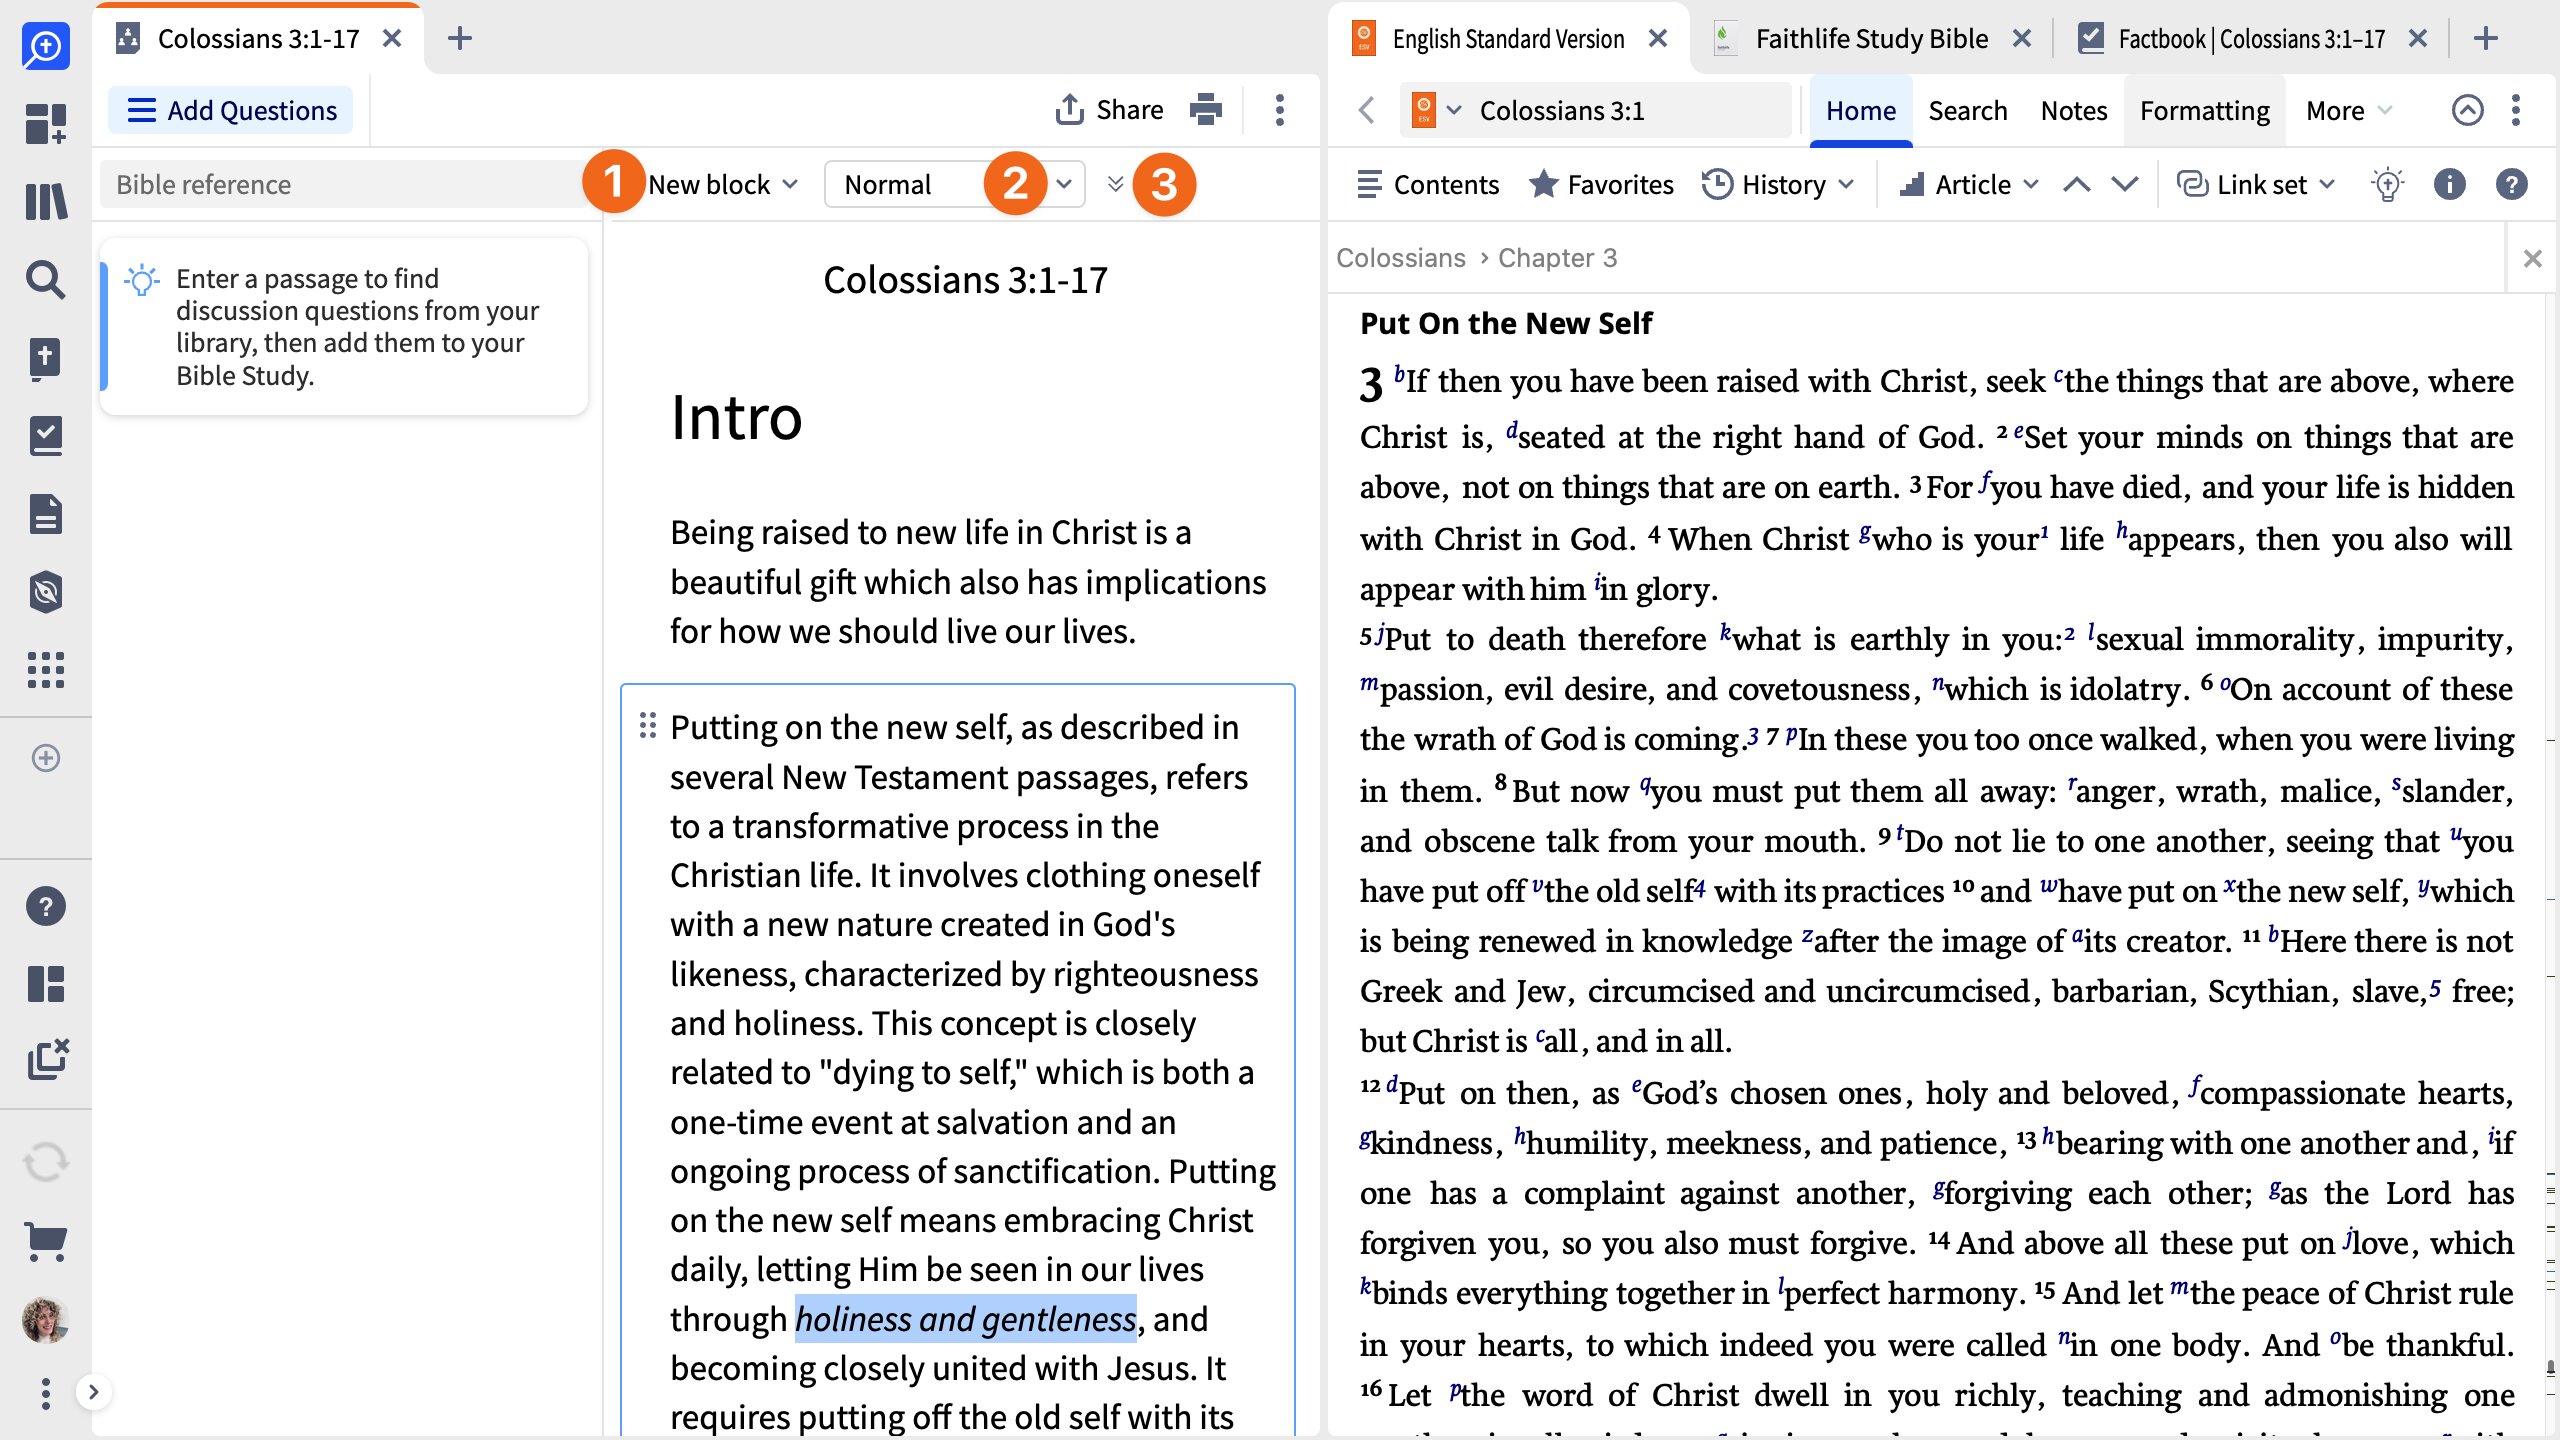2560x1440 pixels.
Task: Switch to Factbook Colossians 3:1–17 tab
Action: (2251, 39)
